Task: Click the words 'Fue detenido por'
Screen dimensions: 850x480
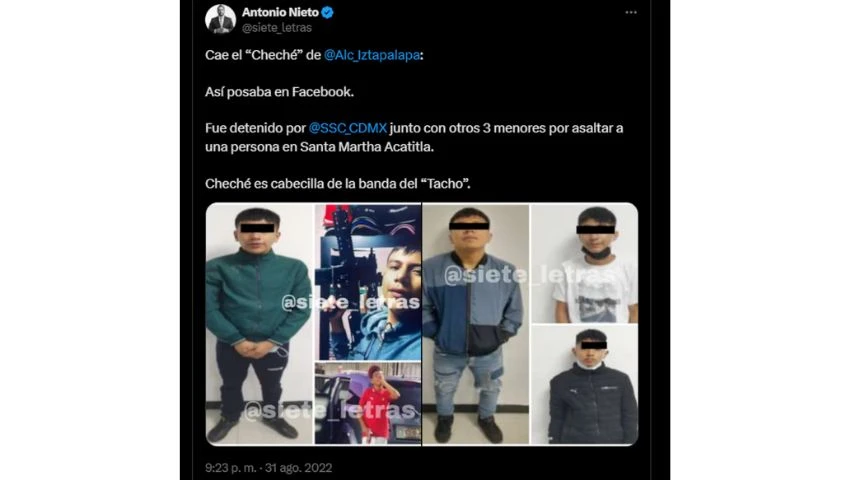Action: click(255, 128)
